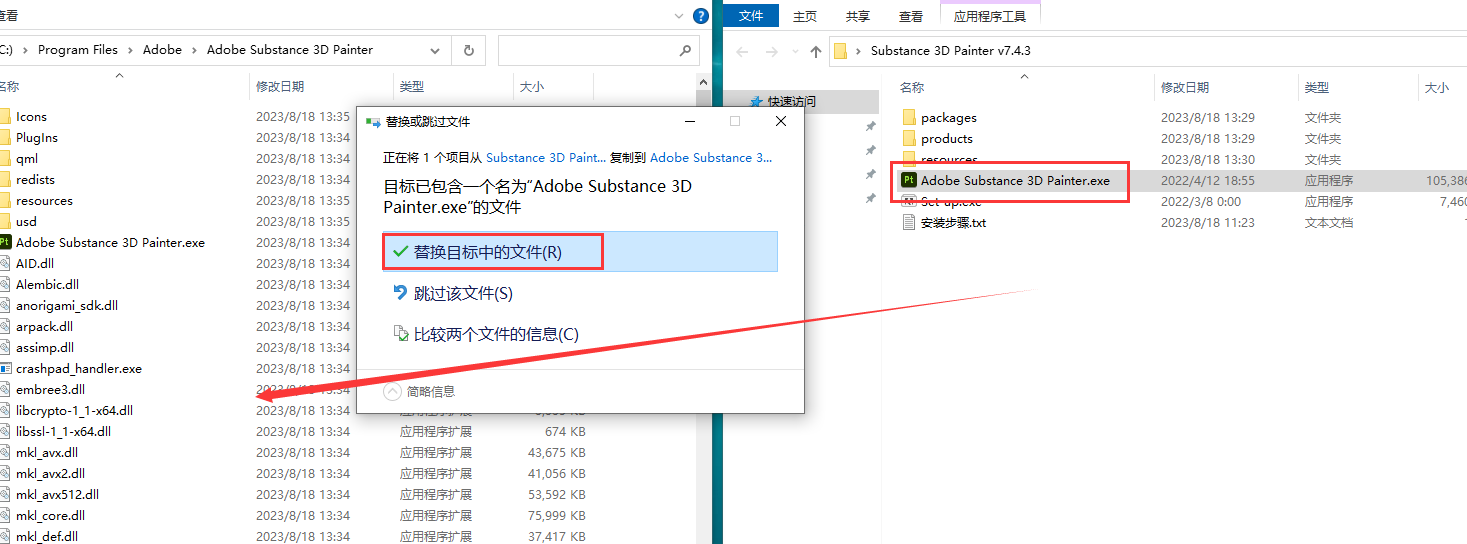1467x544 pixels.
Task: Select the redists folder
Action: (x=35, y=180)
